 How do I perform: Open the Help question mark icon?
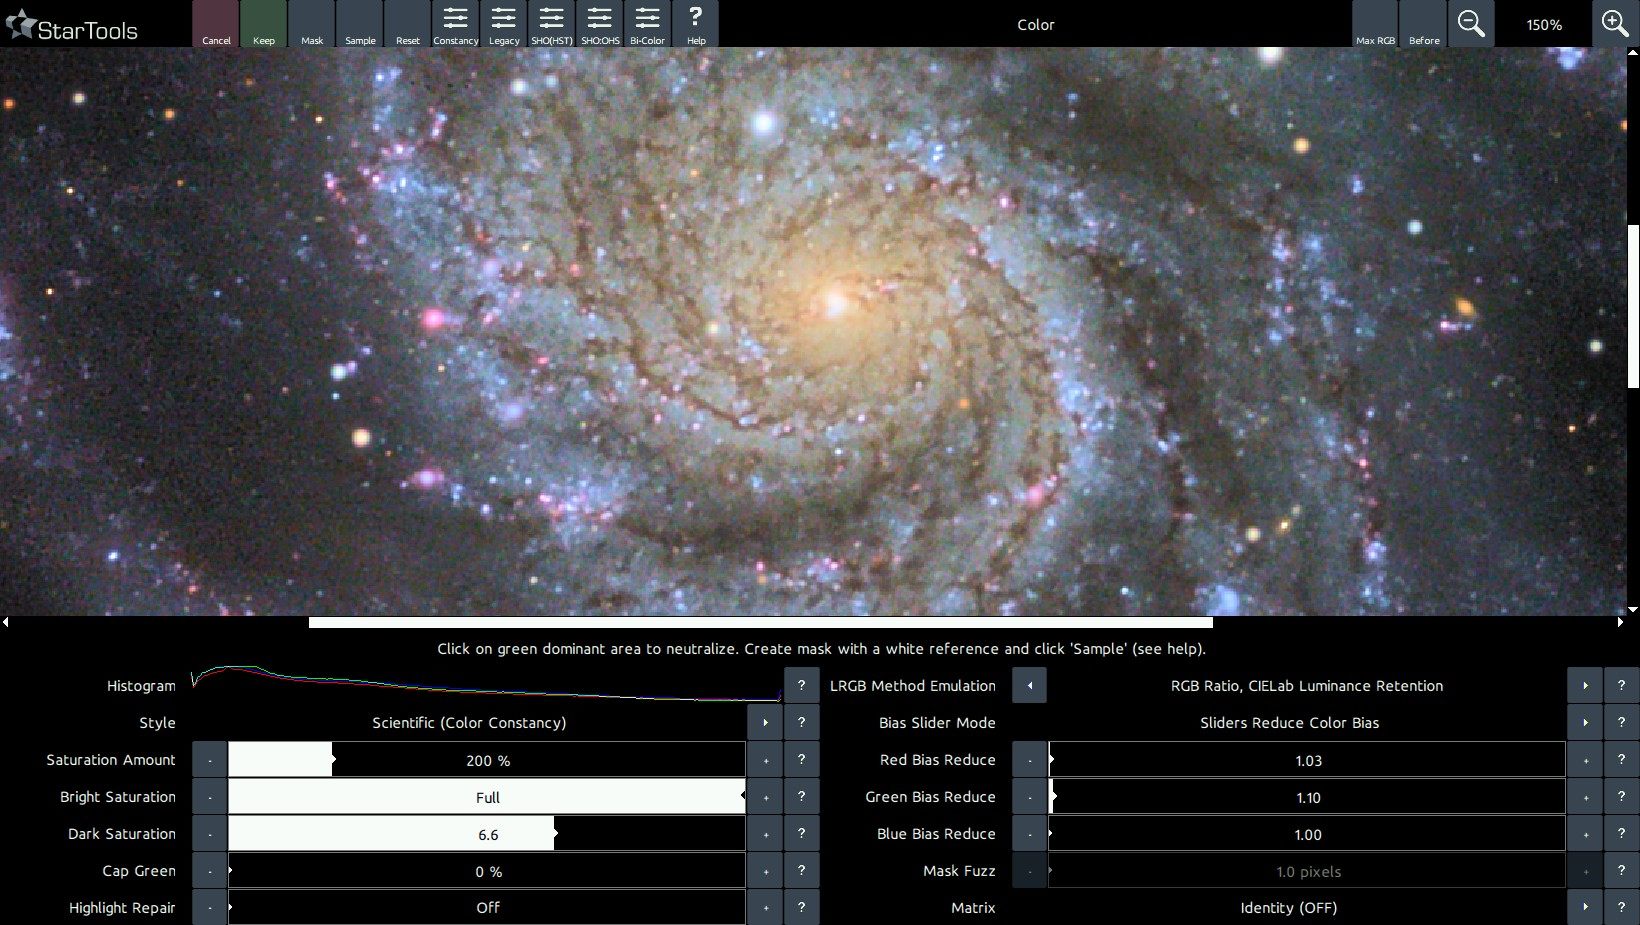tap(696, 24)
